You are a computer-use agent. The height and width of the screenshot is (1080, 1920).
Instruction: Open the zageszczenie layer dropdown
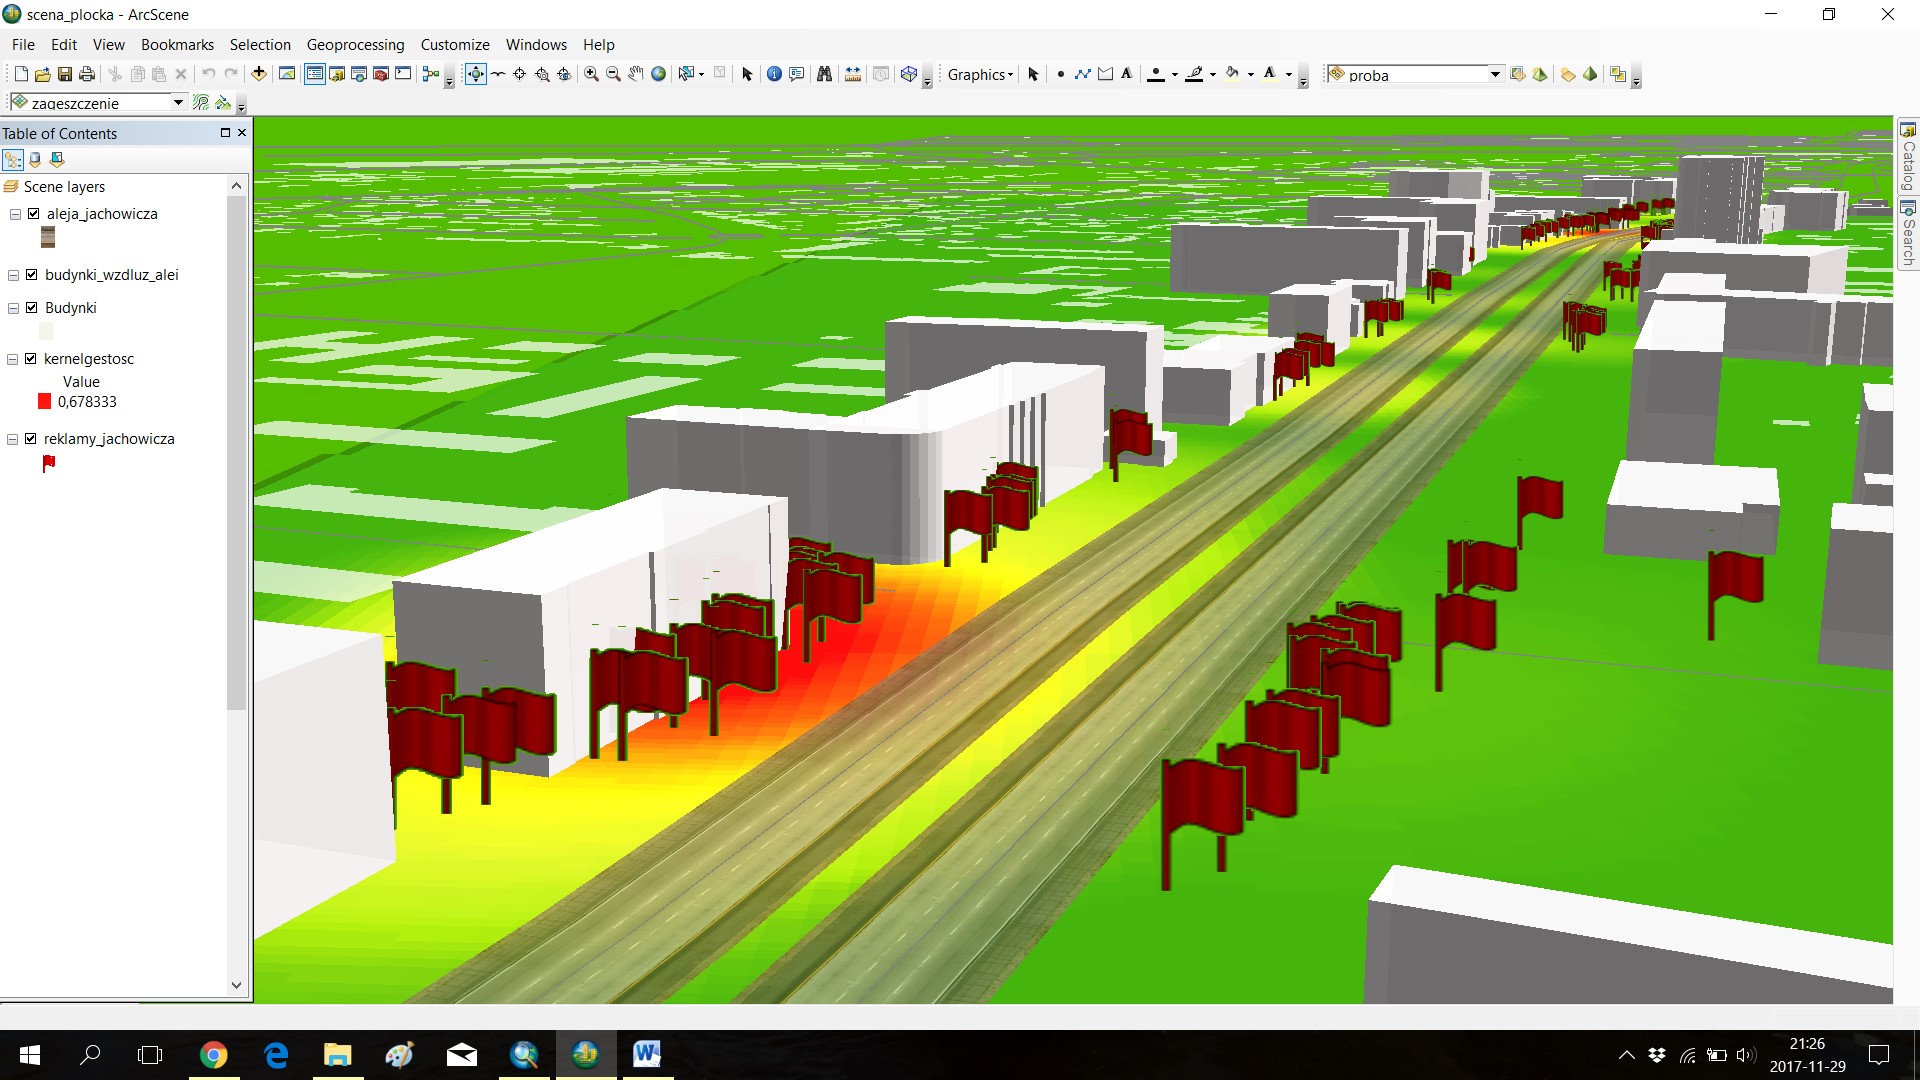[178, 102]
